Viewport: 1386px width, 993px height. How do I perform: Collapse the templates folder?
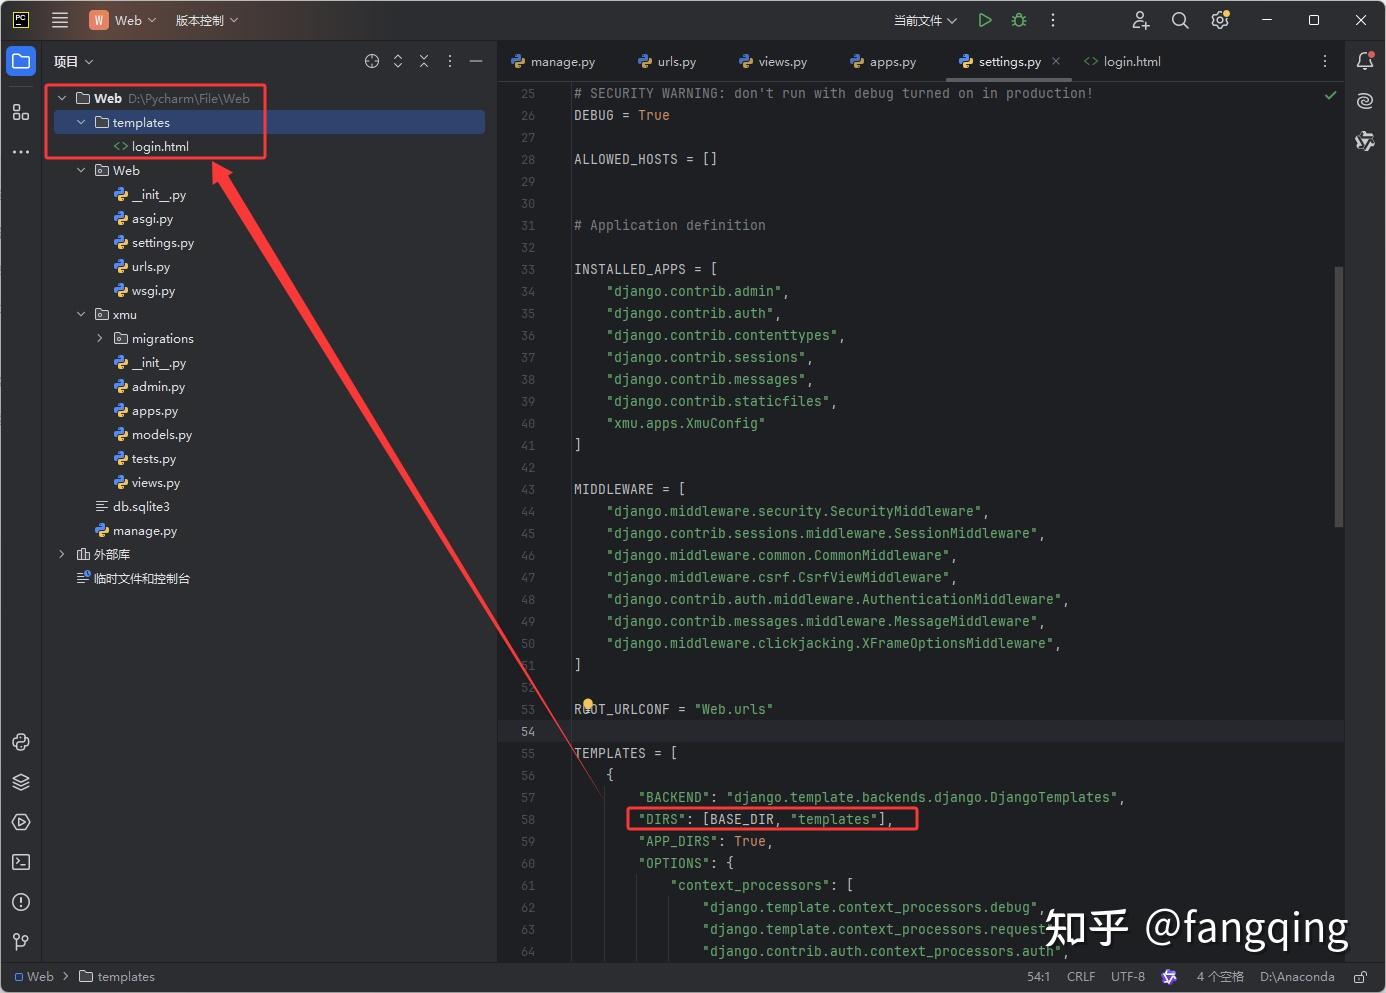(x=81, y=122)
